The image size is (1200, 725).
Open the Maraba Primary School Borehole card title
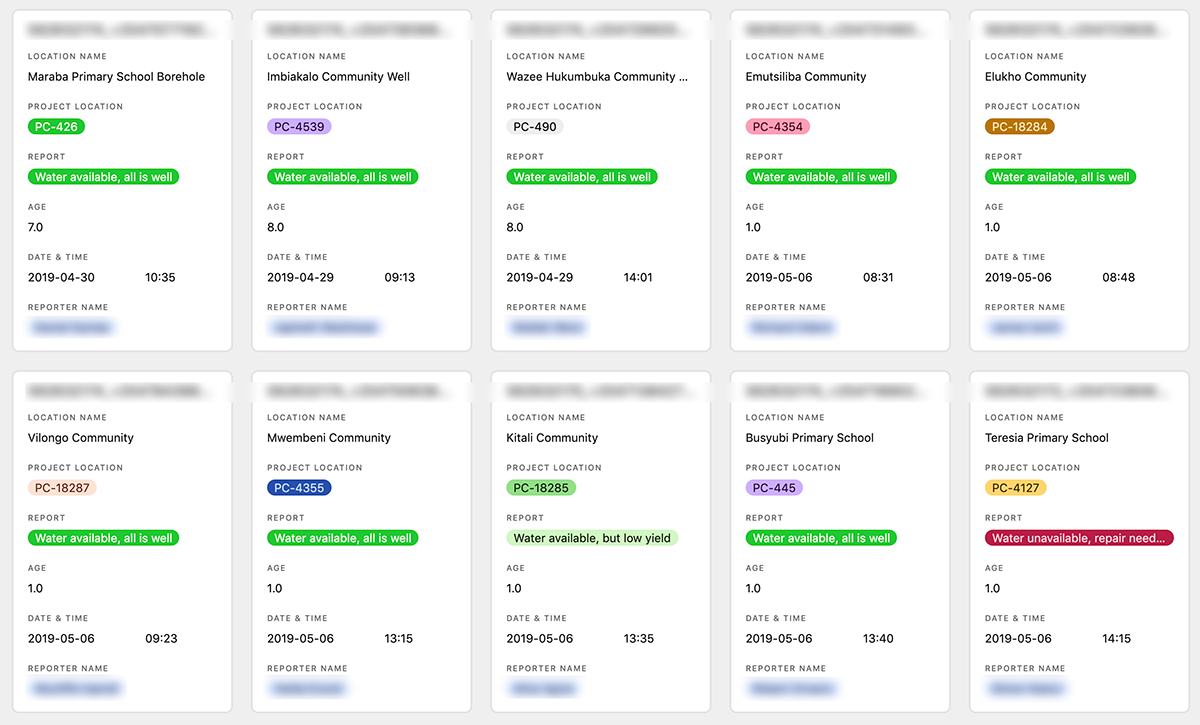pos(116,77)
